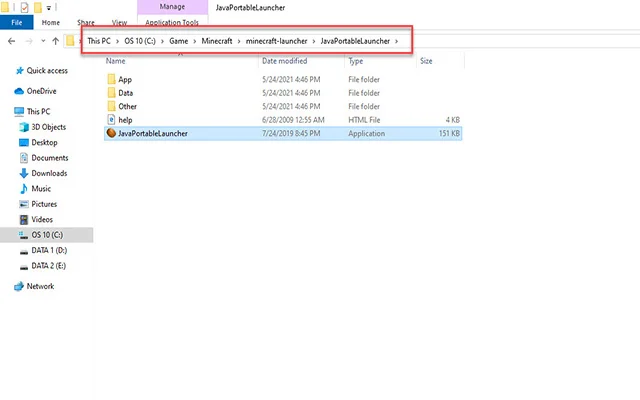Open Videos in sidebar
640x400 pixels.
click(42, 220)
